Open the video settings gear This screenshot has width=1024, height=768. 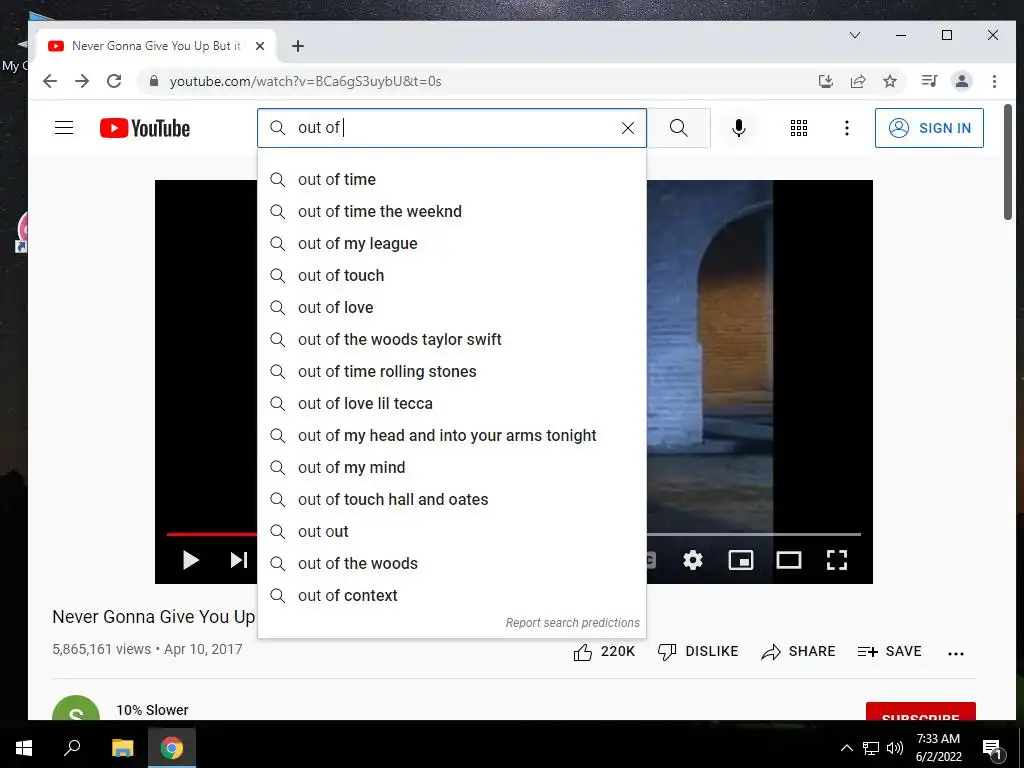tap(693, 560)
